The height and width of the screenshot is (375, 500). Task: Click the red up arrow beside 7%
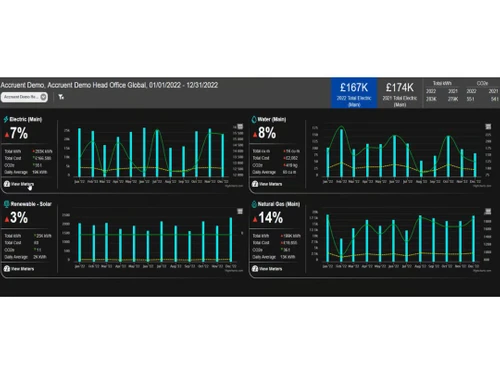7,135
